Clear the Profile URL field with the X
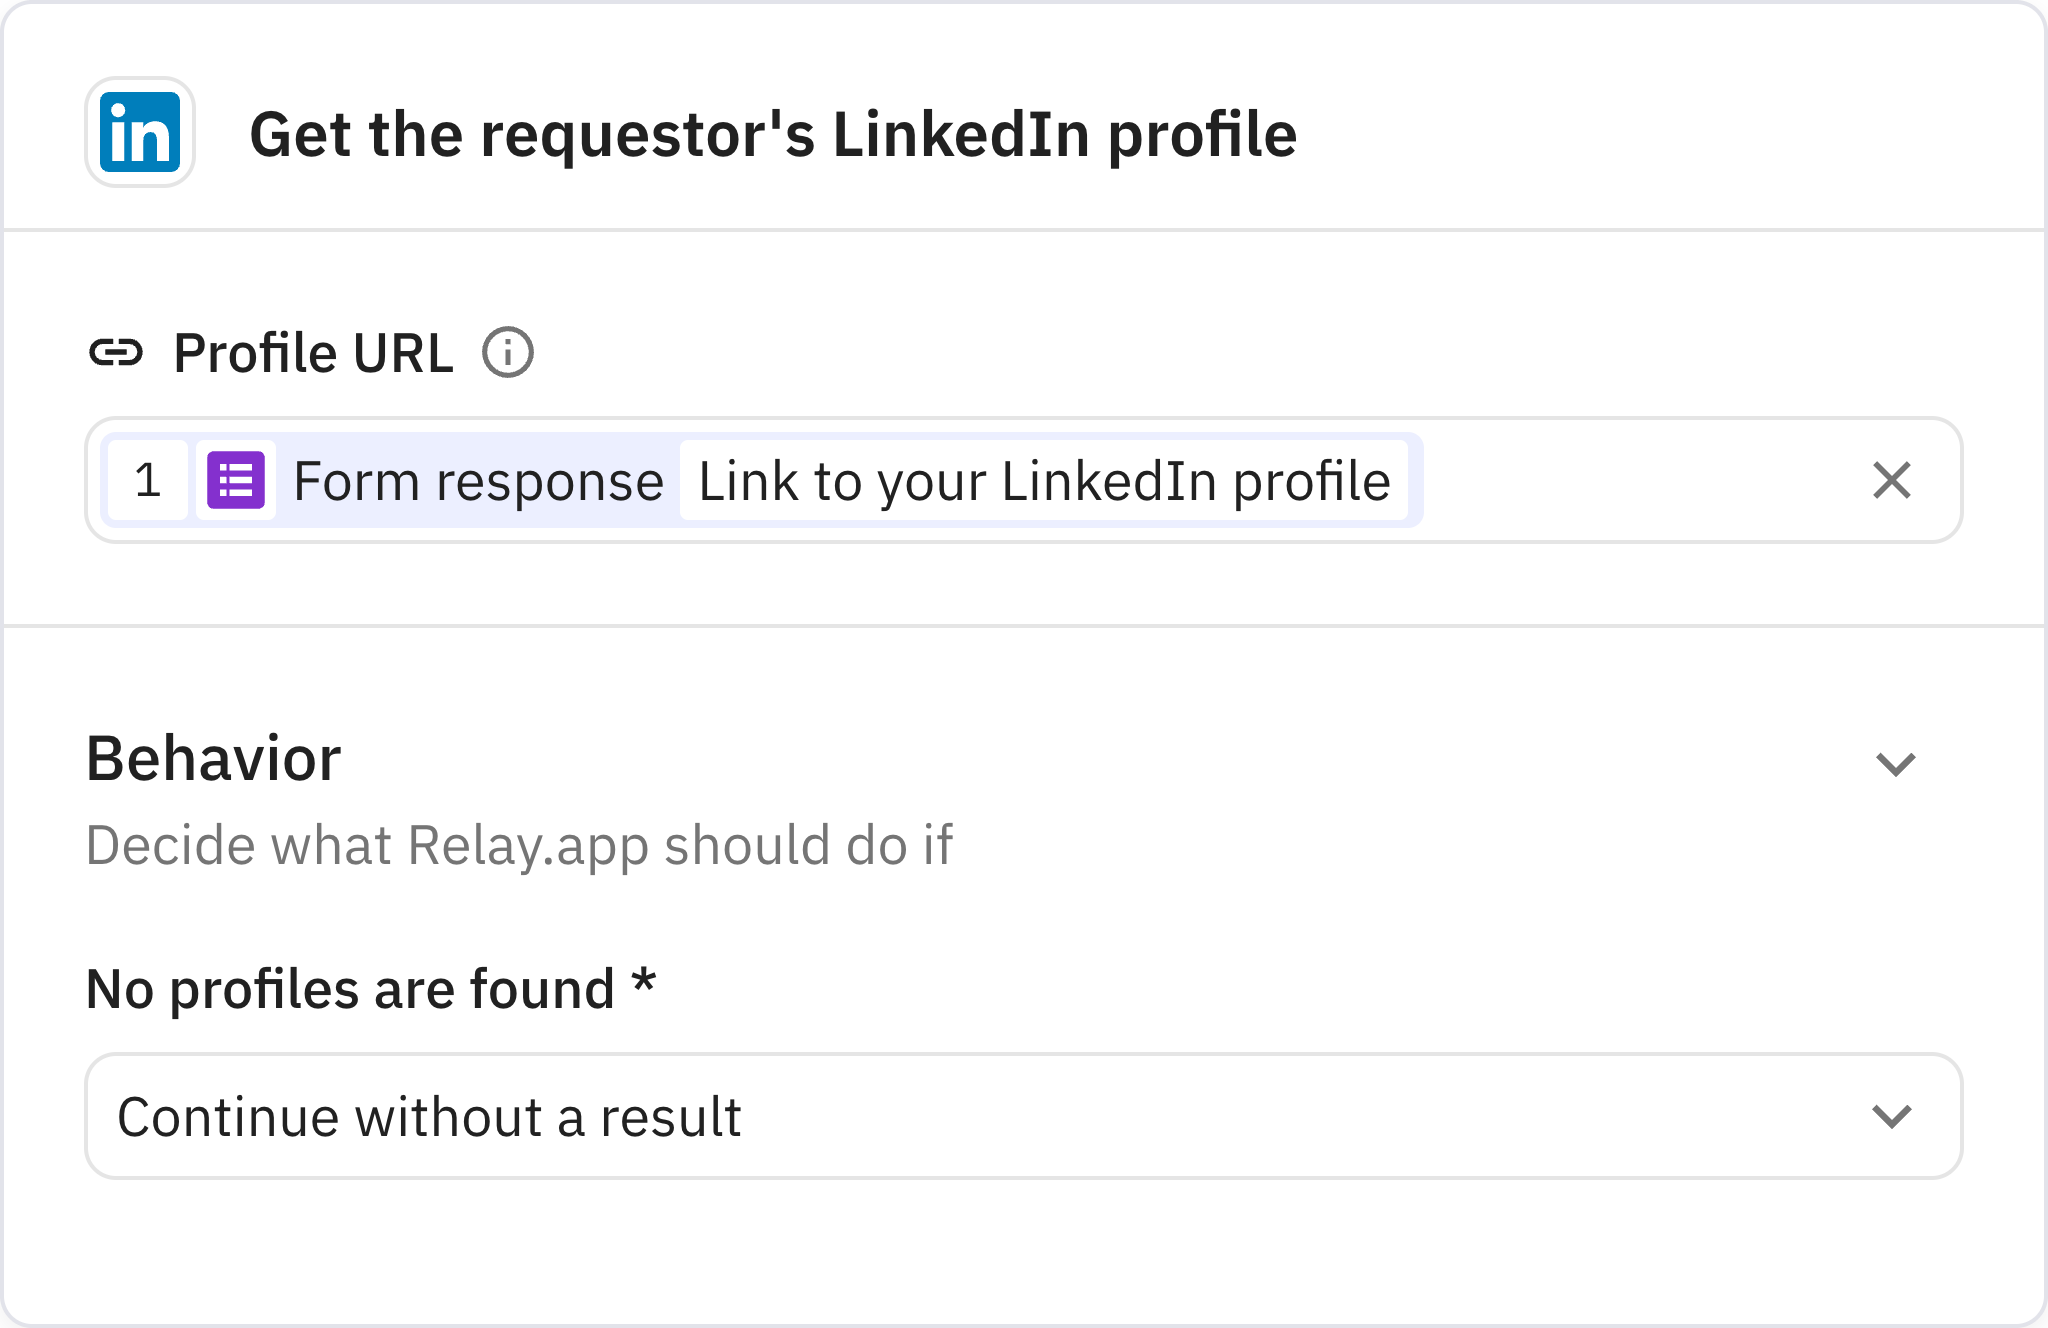This screenshot has width=2048, height=1328. tap(1890, 481)
